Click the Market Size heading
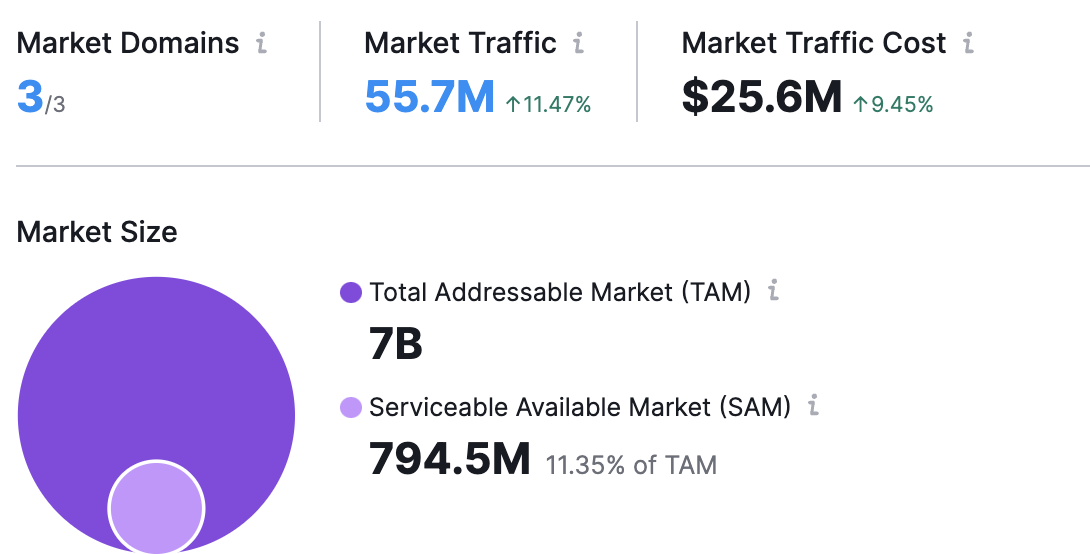This screenshot has width=1090, height=554. (97, 232)
